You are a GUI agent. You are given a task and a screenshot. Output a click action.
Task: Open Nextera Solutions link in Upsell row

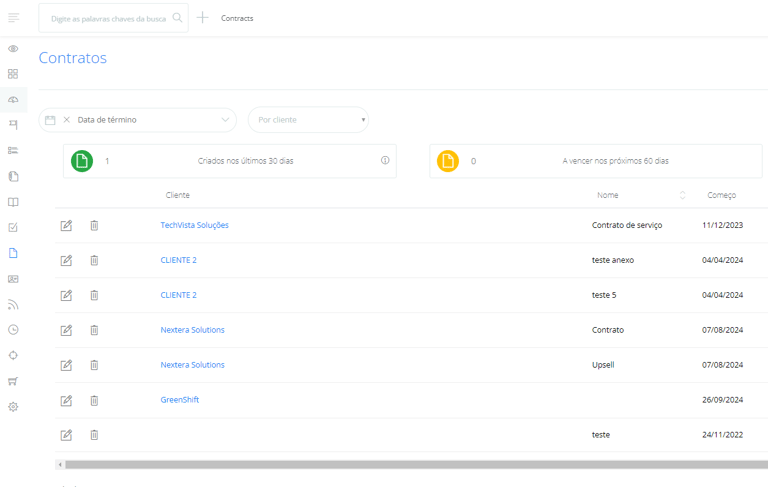click(x=192, y=365)
